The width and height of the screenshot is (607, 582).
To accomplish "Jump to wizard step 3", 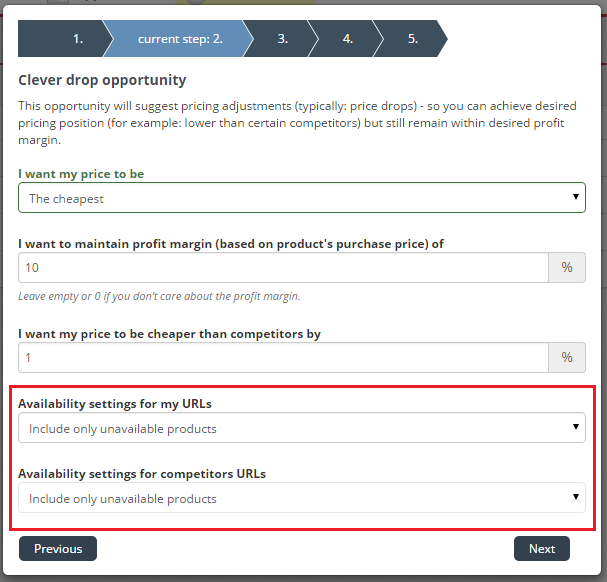I will (x=281, y=39).
